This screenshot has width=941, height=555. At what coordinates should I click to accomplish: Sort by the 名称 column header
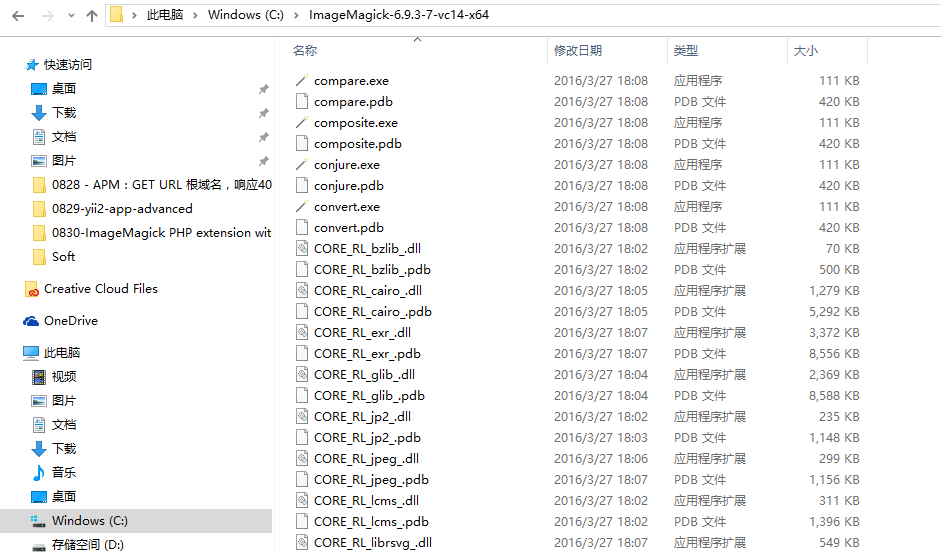[x=305, y=51]
